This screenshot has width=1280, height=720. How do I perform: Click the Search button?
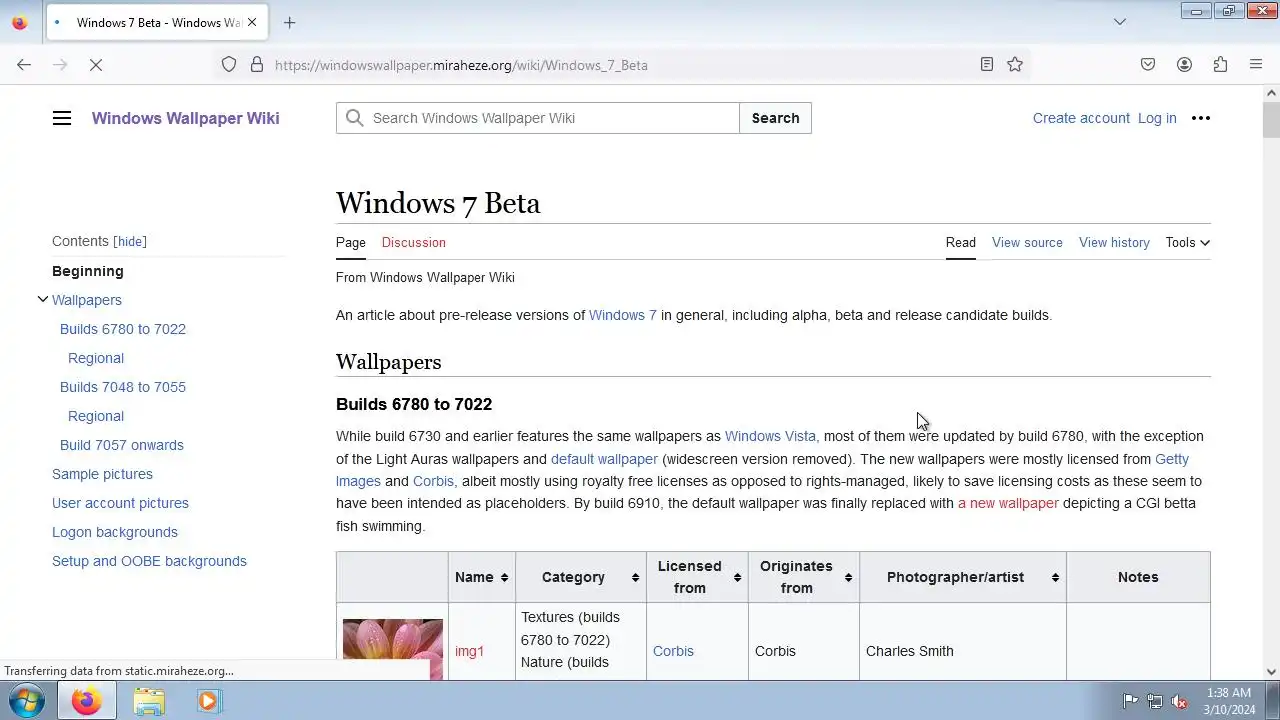click(775, 118)
